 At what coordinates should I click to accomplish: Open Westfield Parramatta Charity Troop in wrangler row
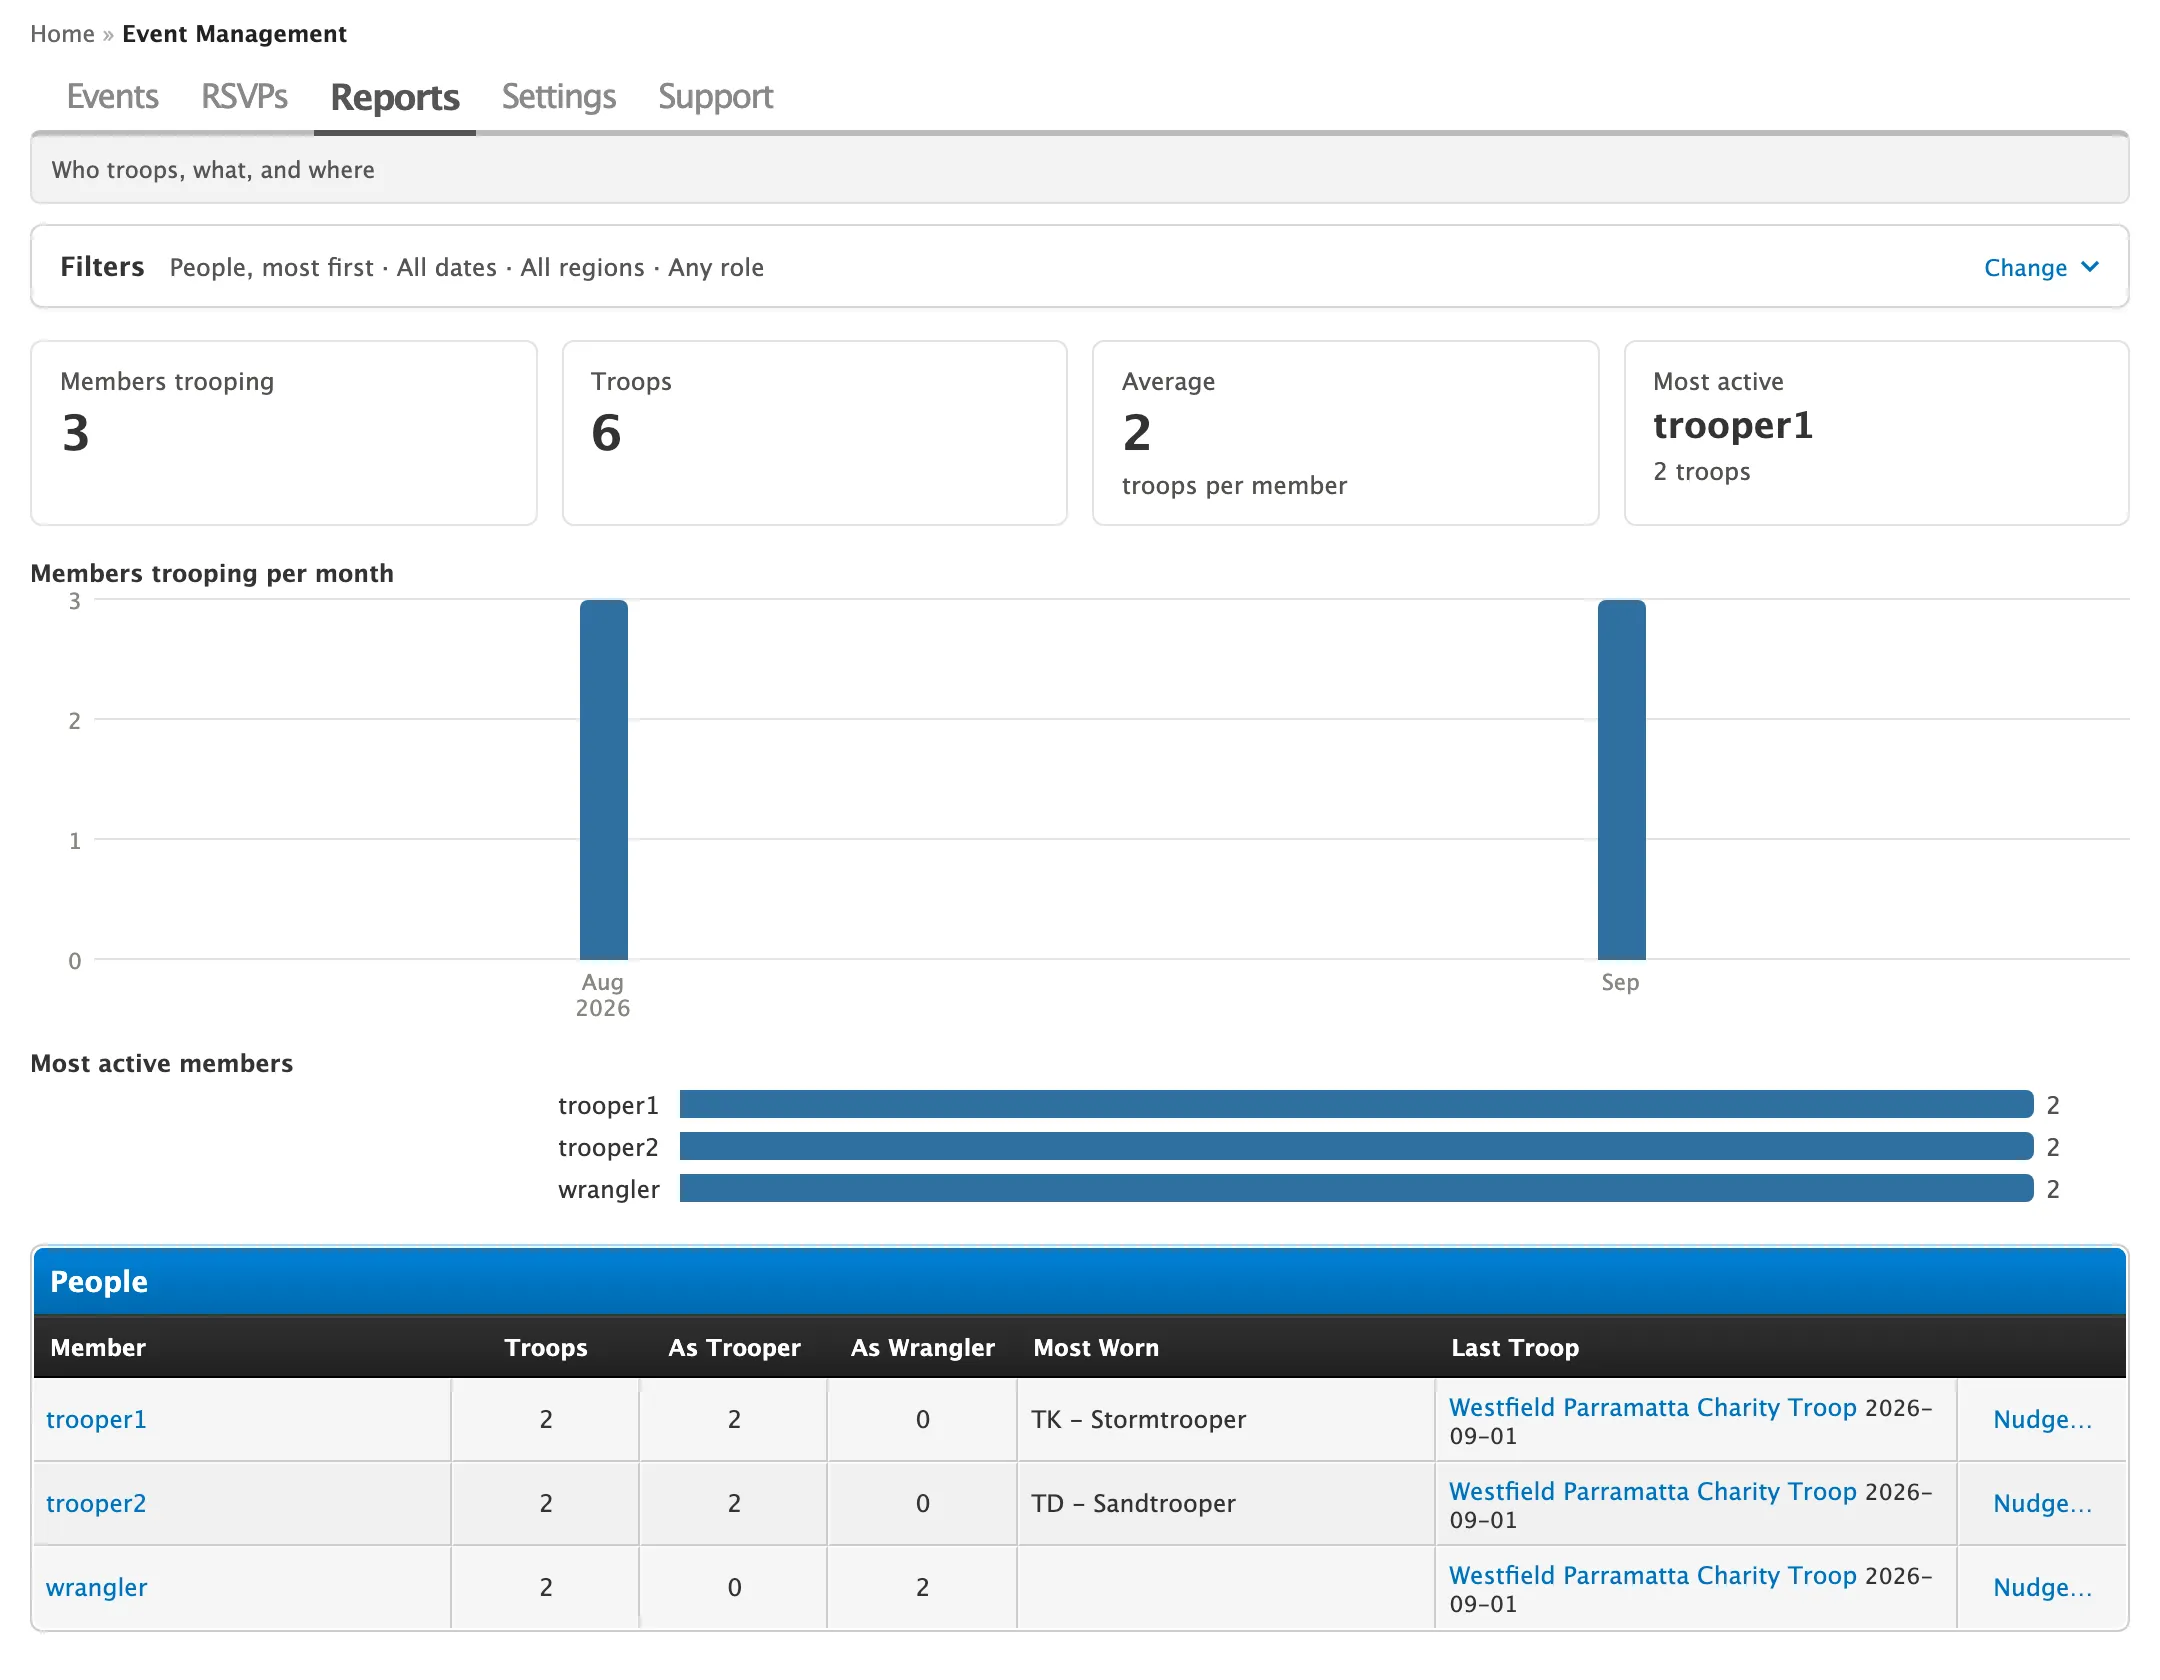pos(1652,1575)
